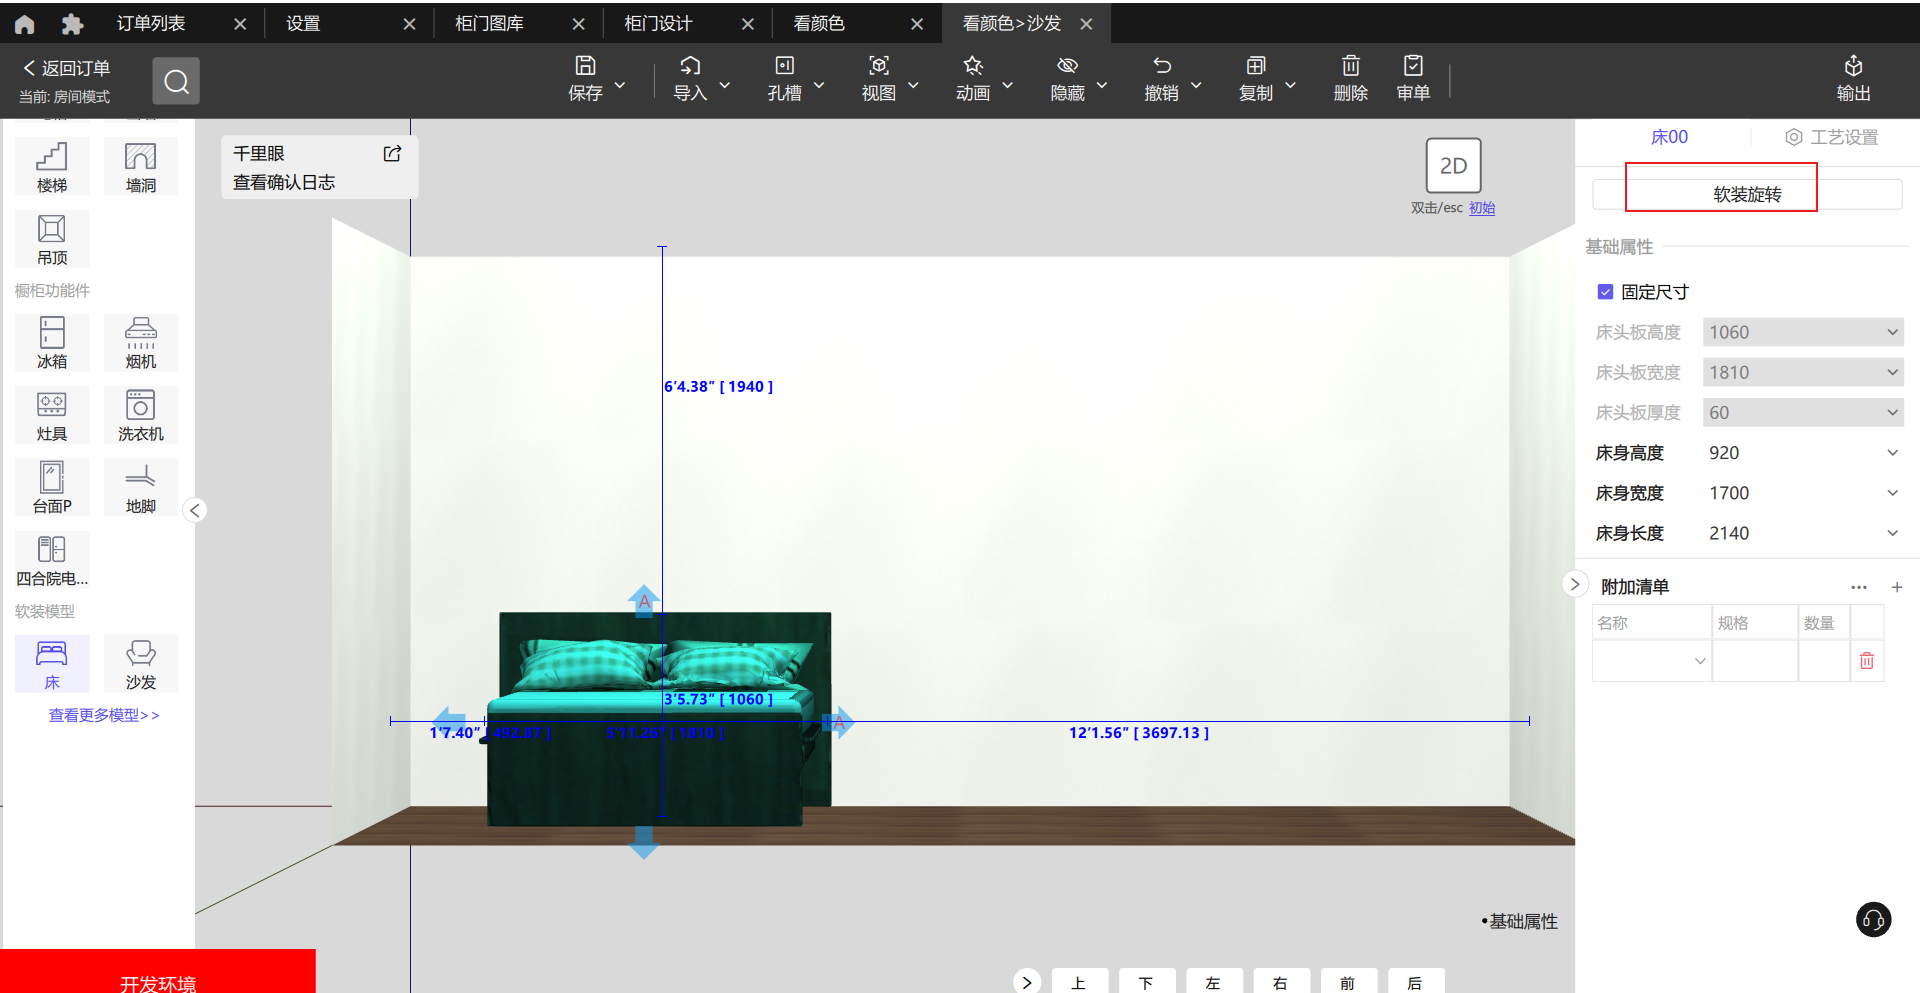The width and height of the screenshot is (1920, 993).
Task: Switch to the 柜门设计 tab
Action: (658, 23)
